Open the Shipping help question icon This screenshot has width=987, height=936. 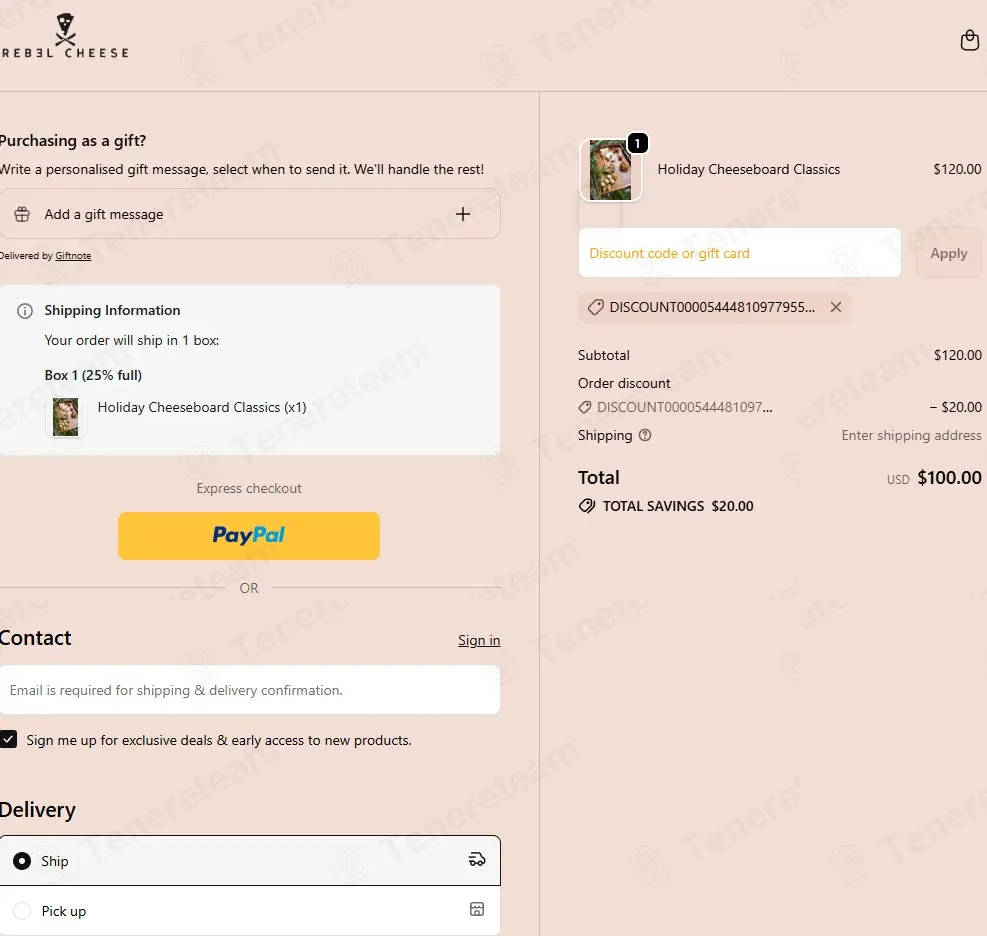[x=645, y=435]
